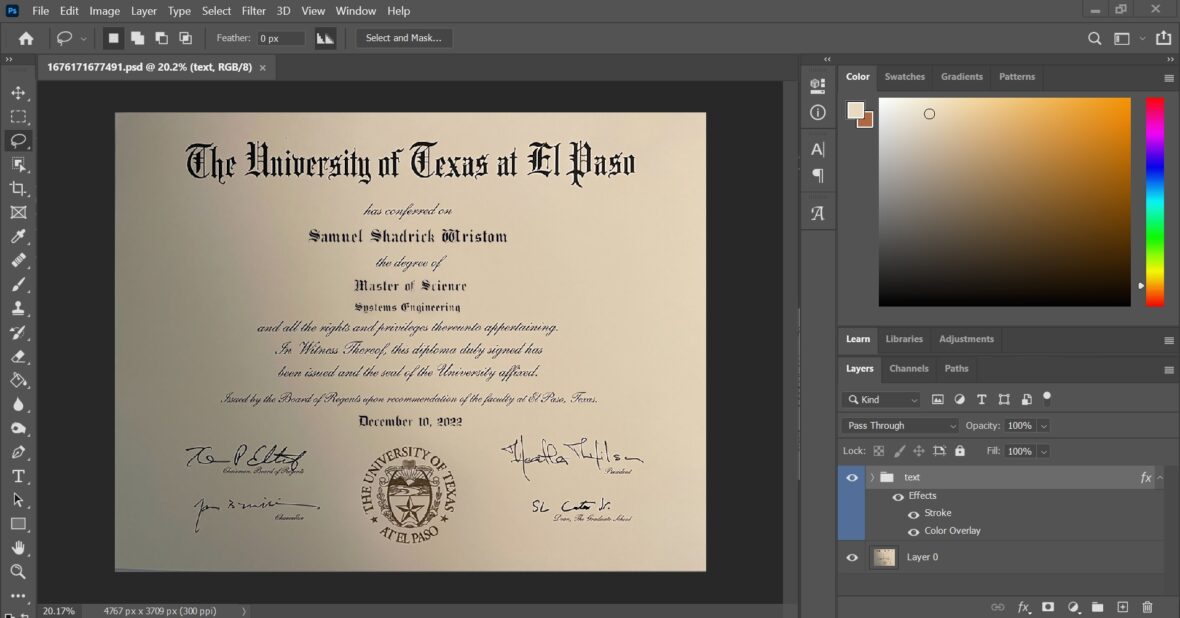The height and width of the screenshot is (618, 1180).
Task: Open the Filter menu
Action: 254,11
